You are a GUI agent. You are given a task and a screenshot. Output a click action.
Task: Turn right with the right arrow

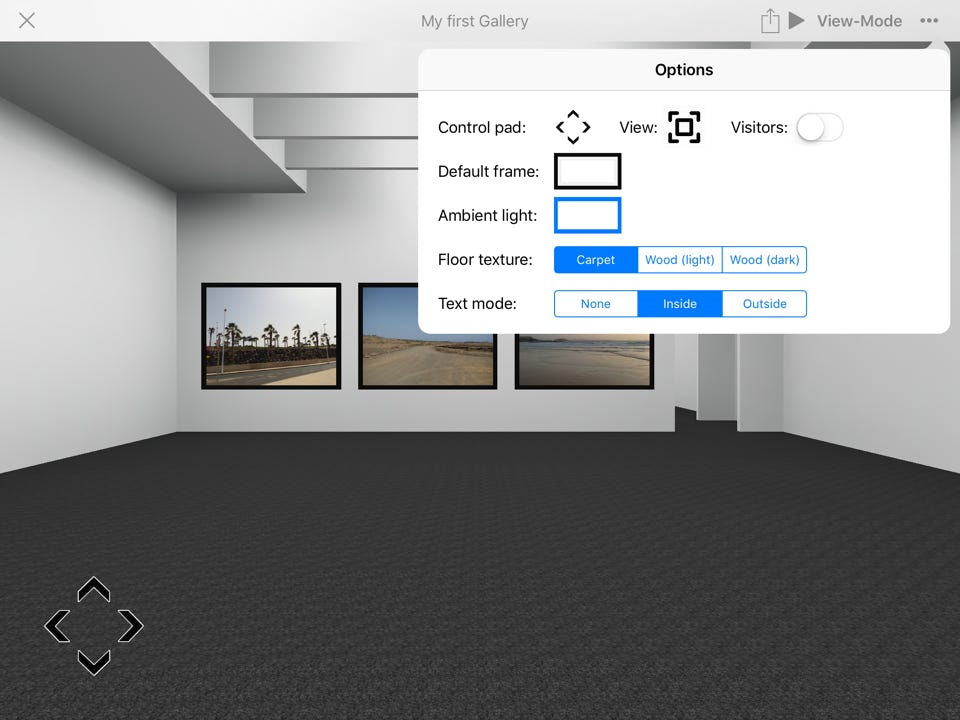tap(130, 626)
